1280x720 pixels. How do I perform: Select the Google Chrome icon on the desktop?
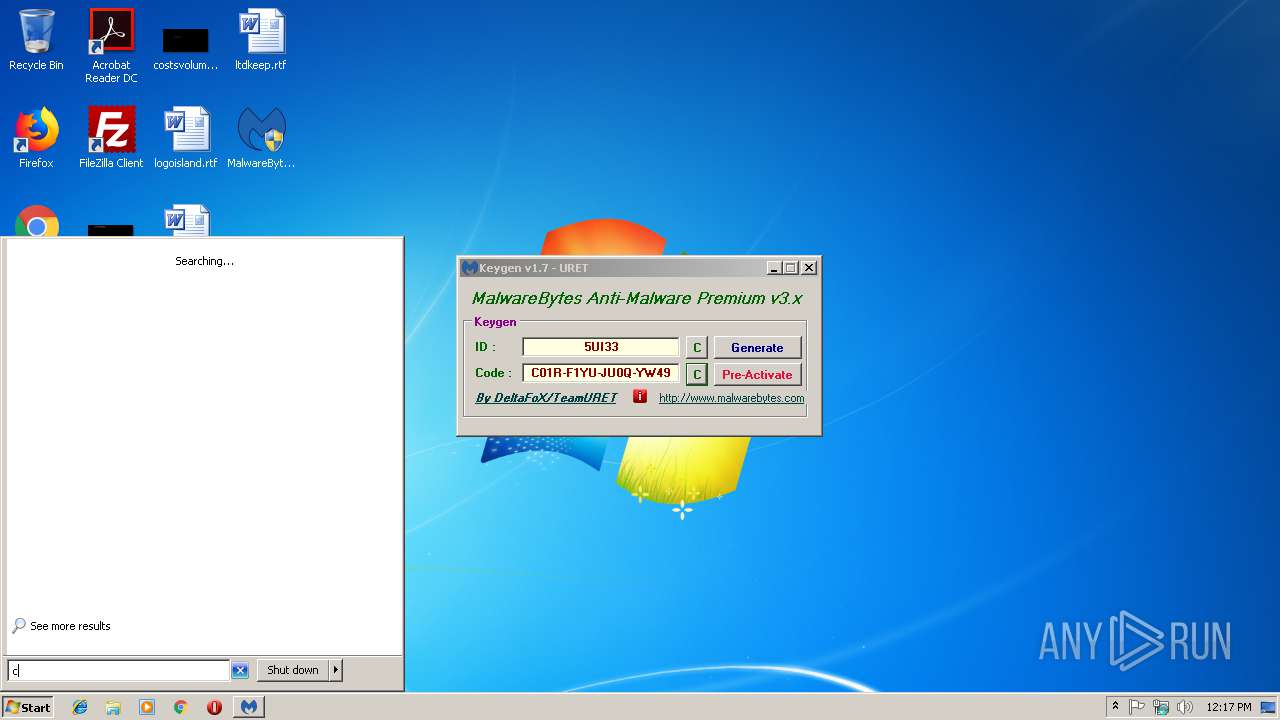click(37, 222)
